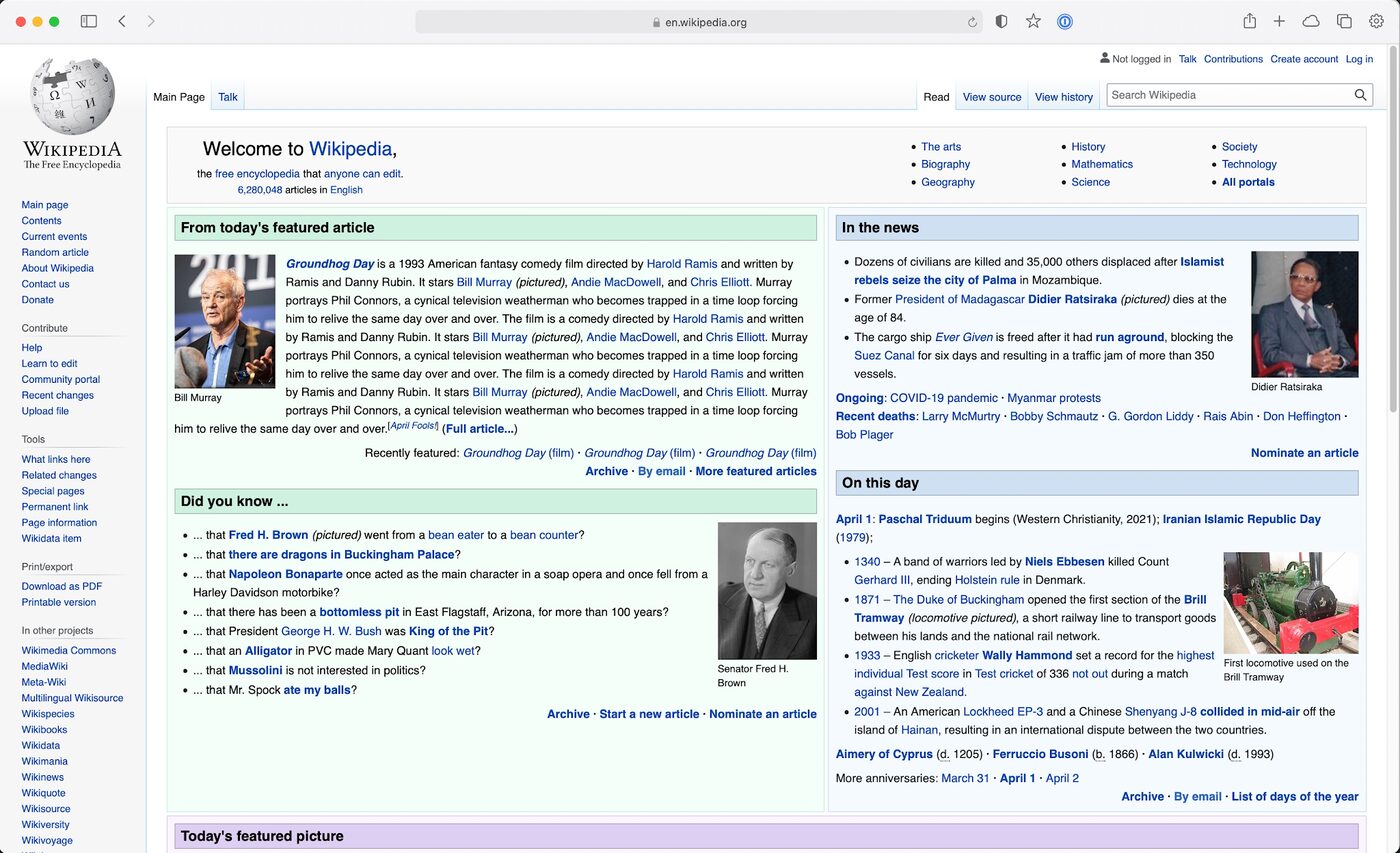Click the Geography portal link
The height and width of the screenshot is (853, 1400).
(948, 182)
